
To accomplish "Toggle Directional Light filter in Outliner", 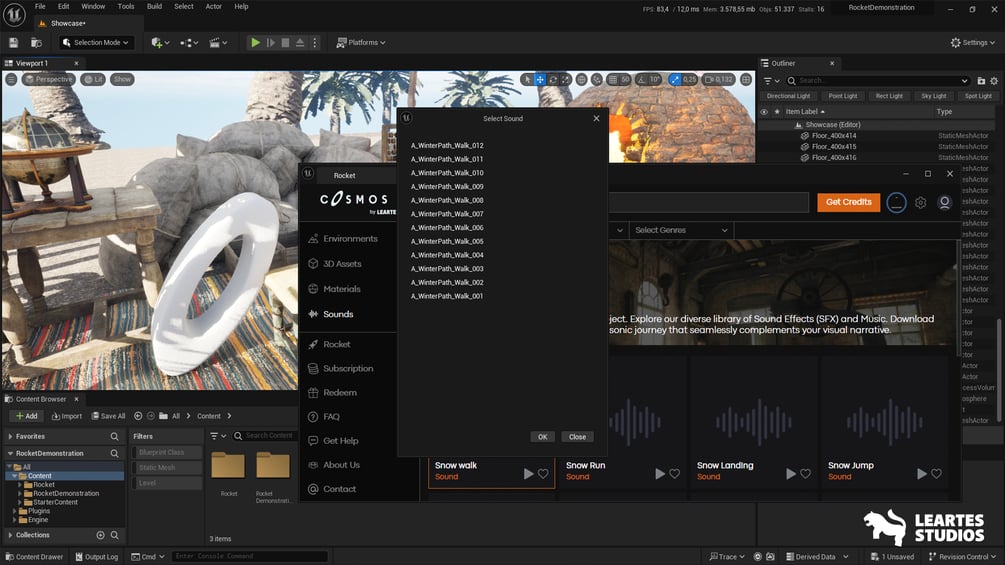I will pyautogui.click(x=788, y=96).
